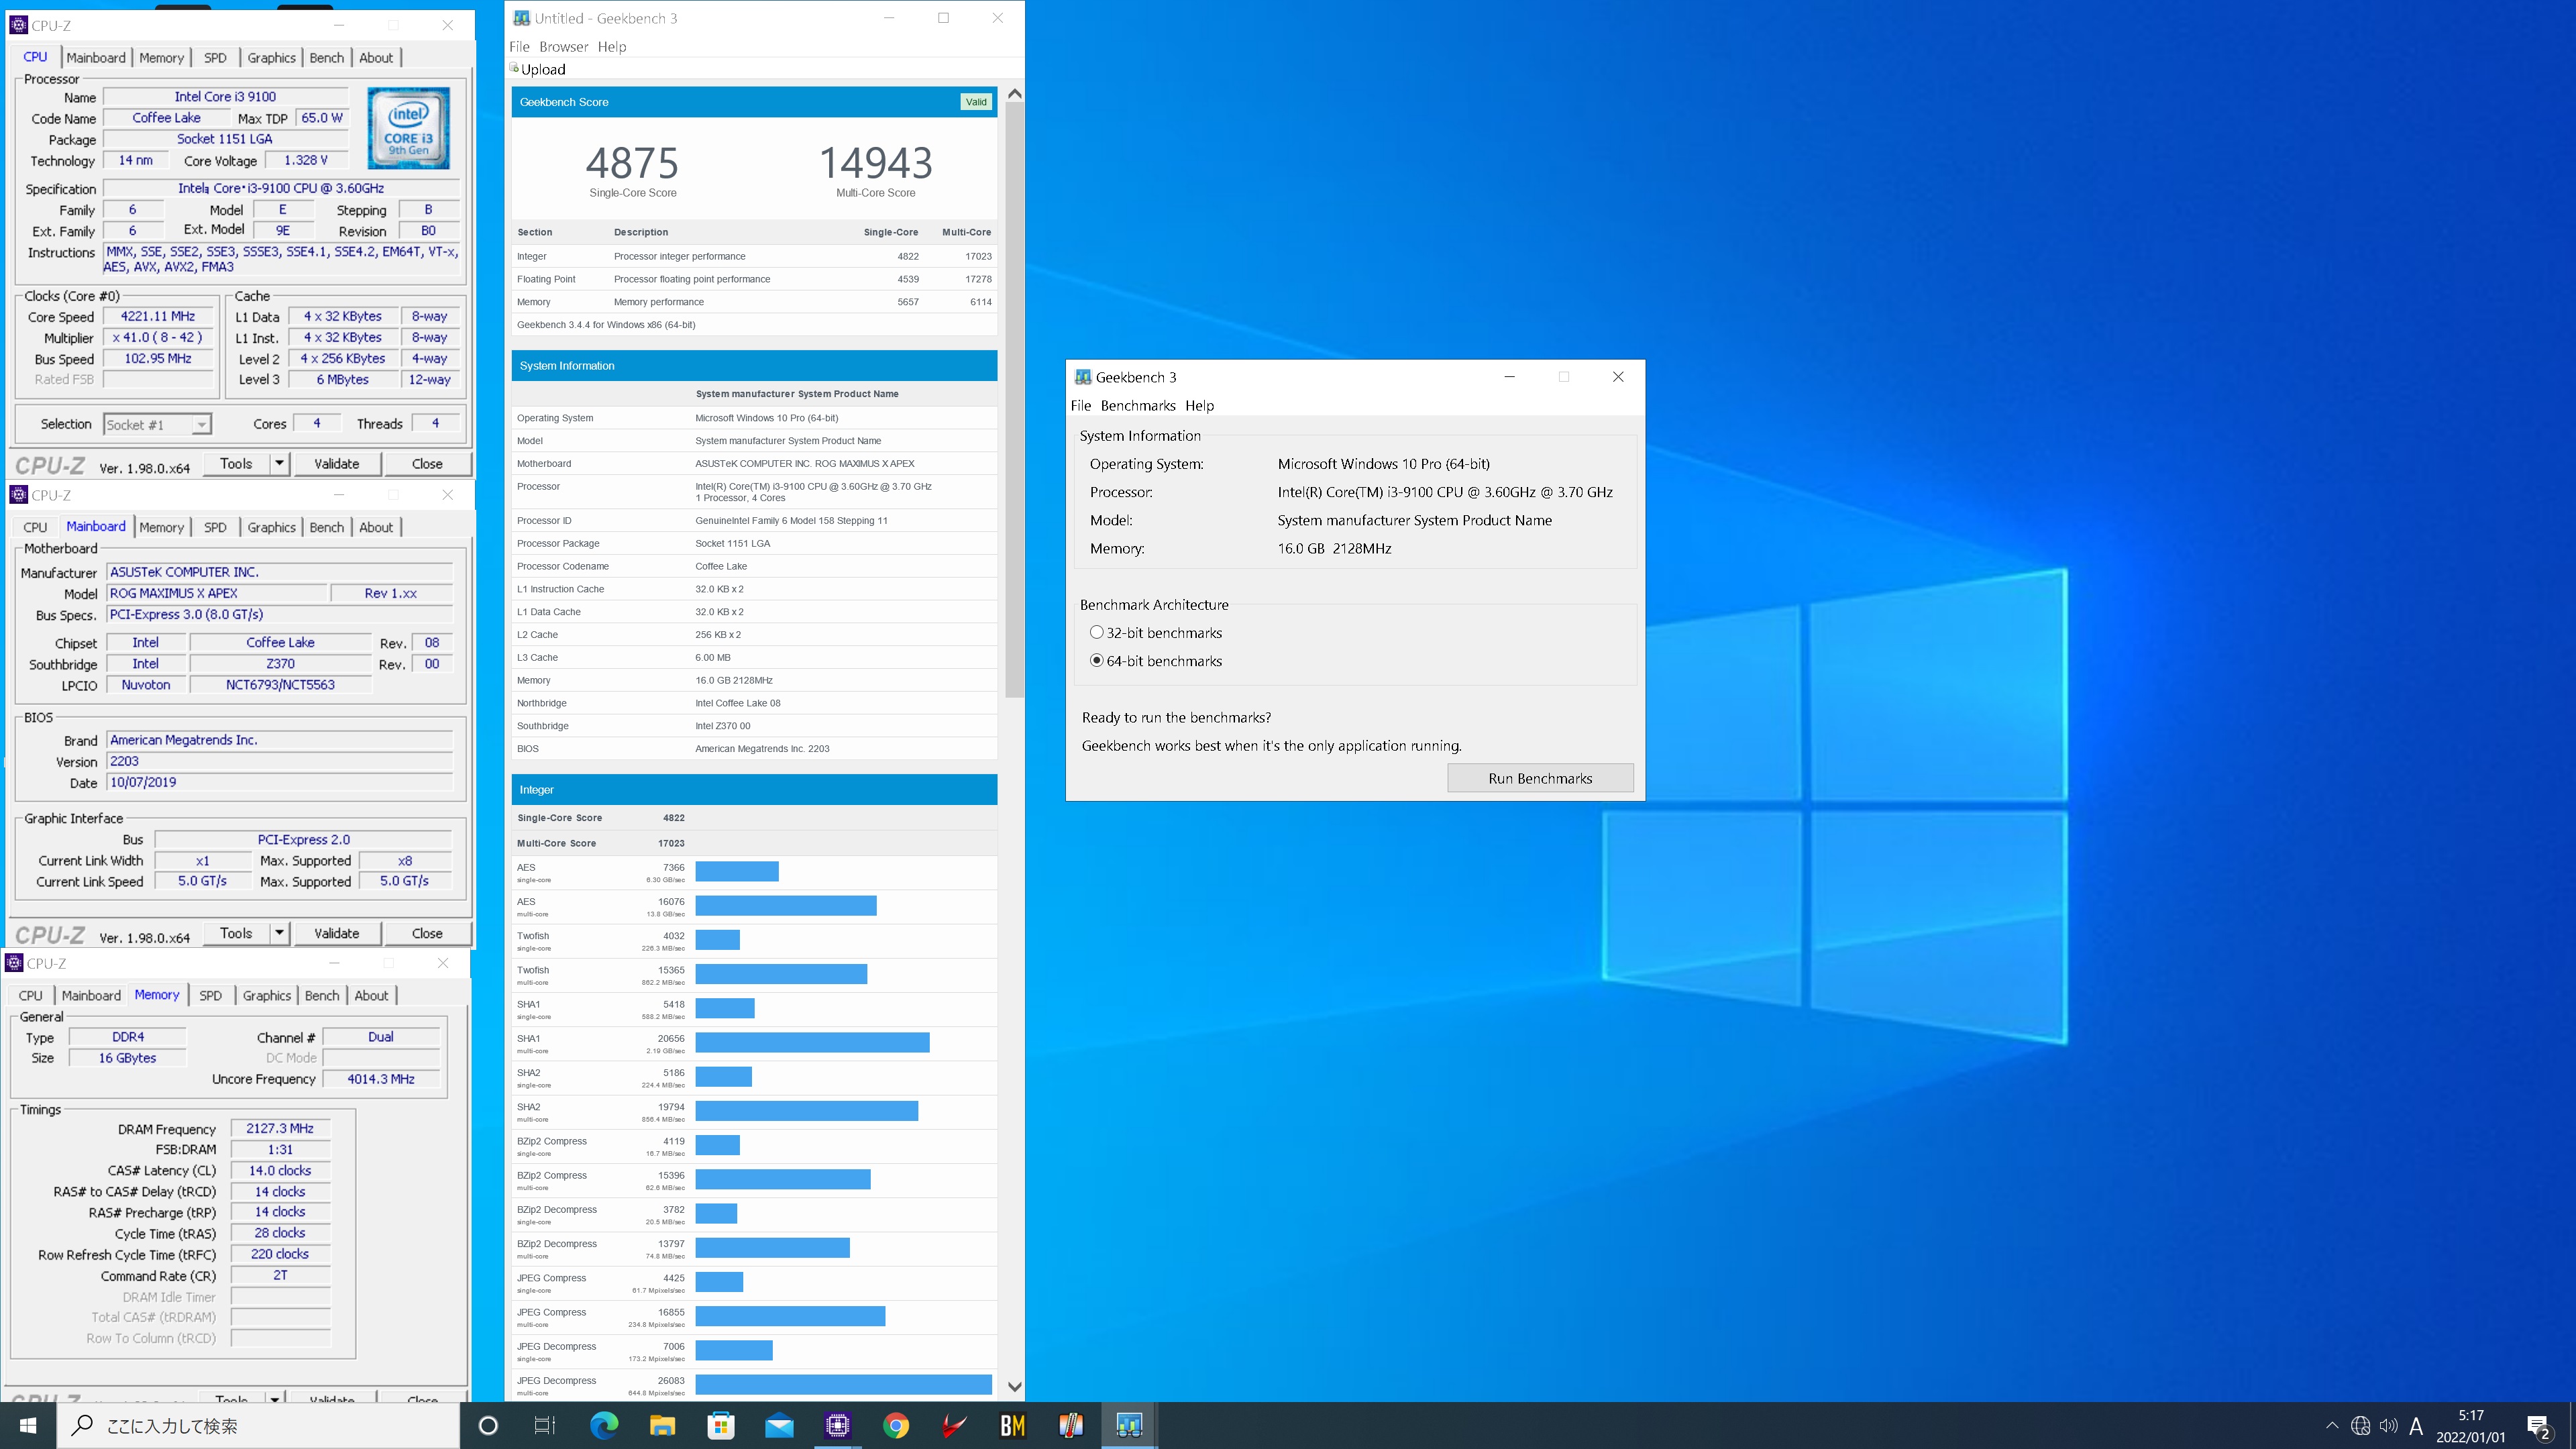Open the notification action center icon
The image size is (2576, 1449).
pyautogui.click(x=2539, y=1426)
